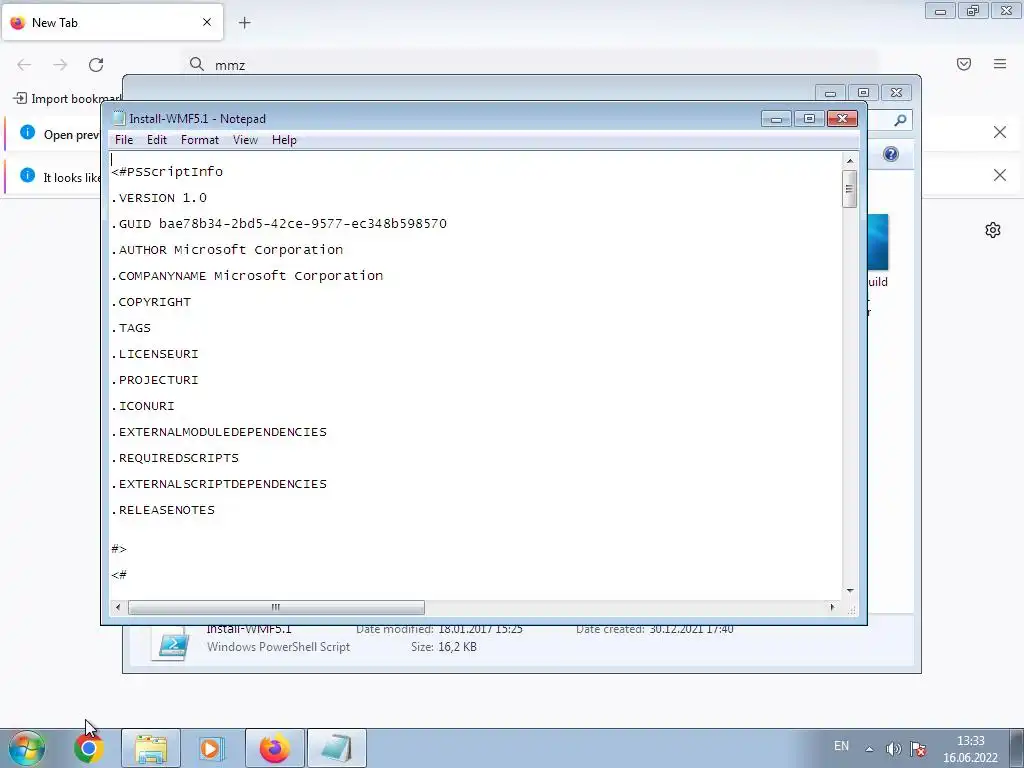Image resolution: width=1024 pixels, height=768 pixels.
Task: Open Action Center flag tray icon
Action: coord(918,749)
